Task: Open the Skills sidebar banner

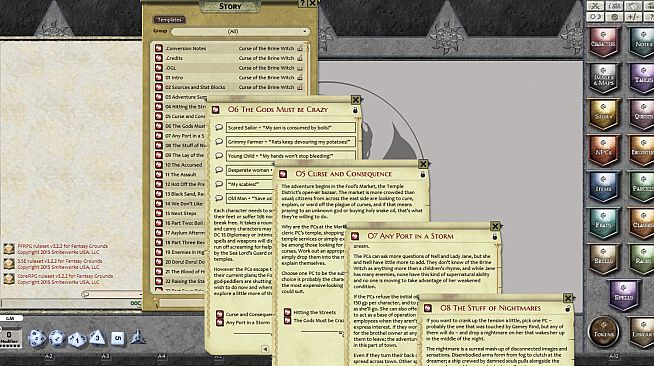Action: 603,259
